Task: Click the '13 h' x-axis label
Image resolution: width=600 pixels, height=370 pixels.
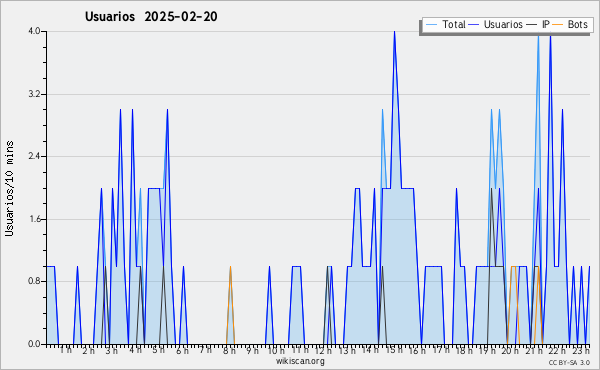Action: click(347, 351)
